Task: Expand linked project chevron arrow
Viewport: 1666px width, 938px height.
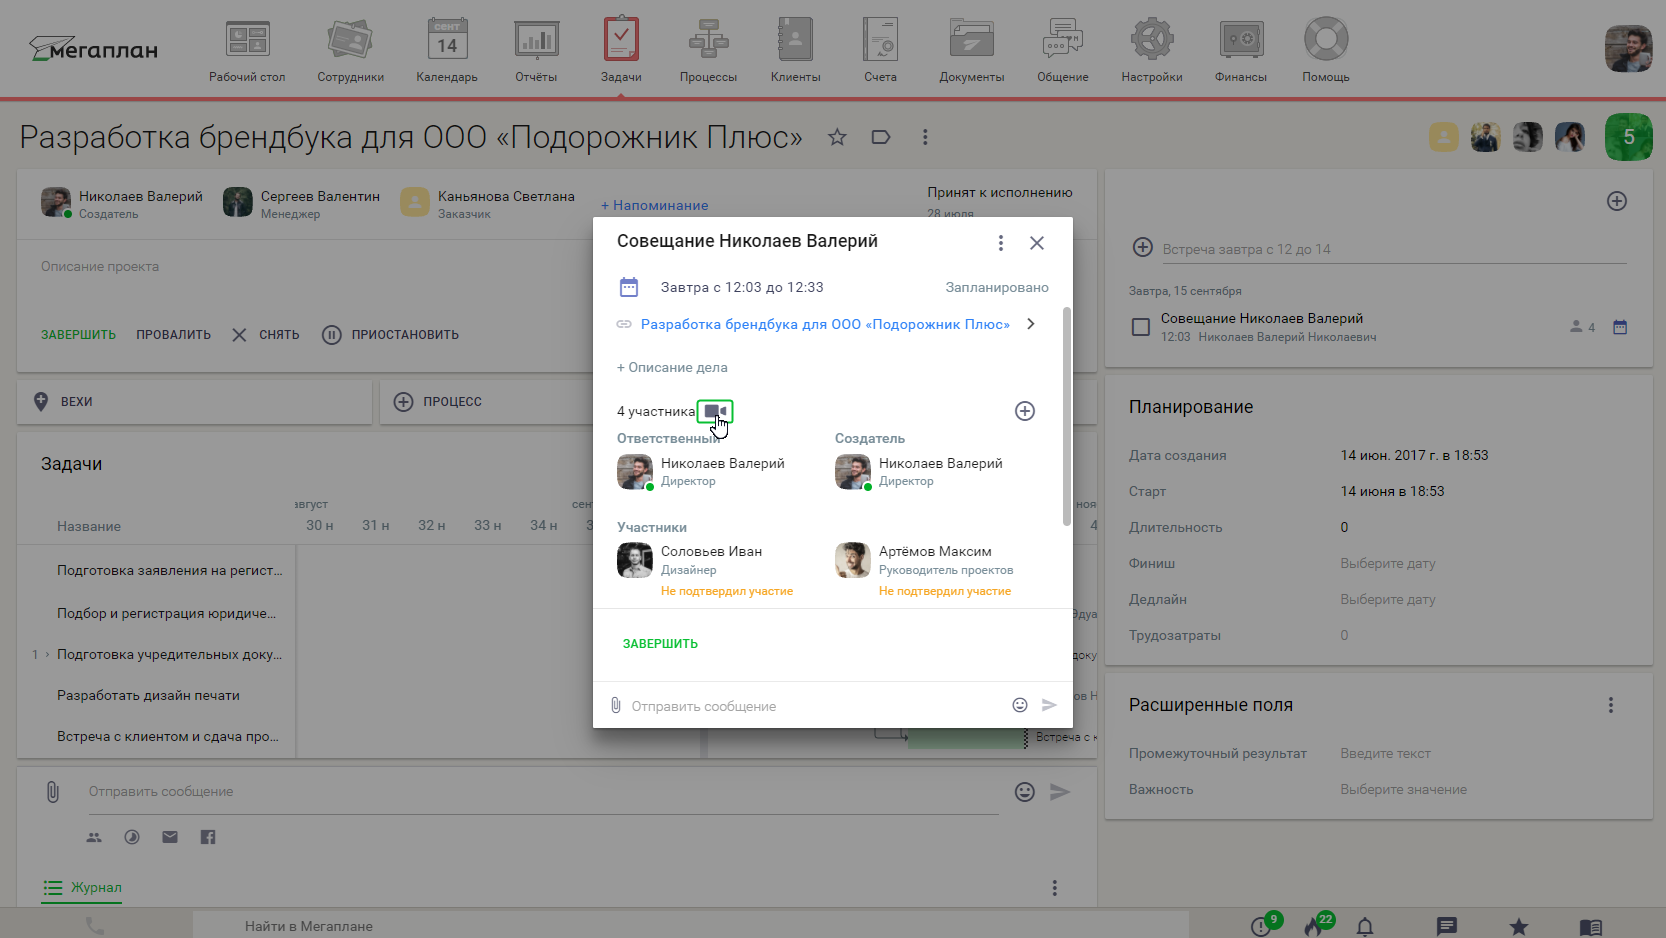Action: coord(1031,324)
